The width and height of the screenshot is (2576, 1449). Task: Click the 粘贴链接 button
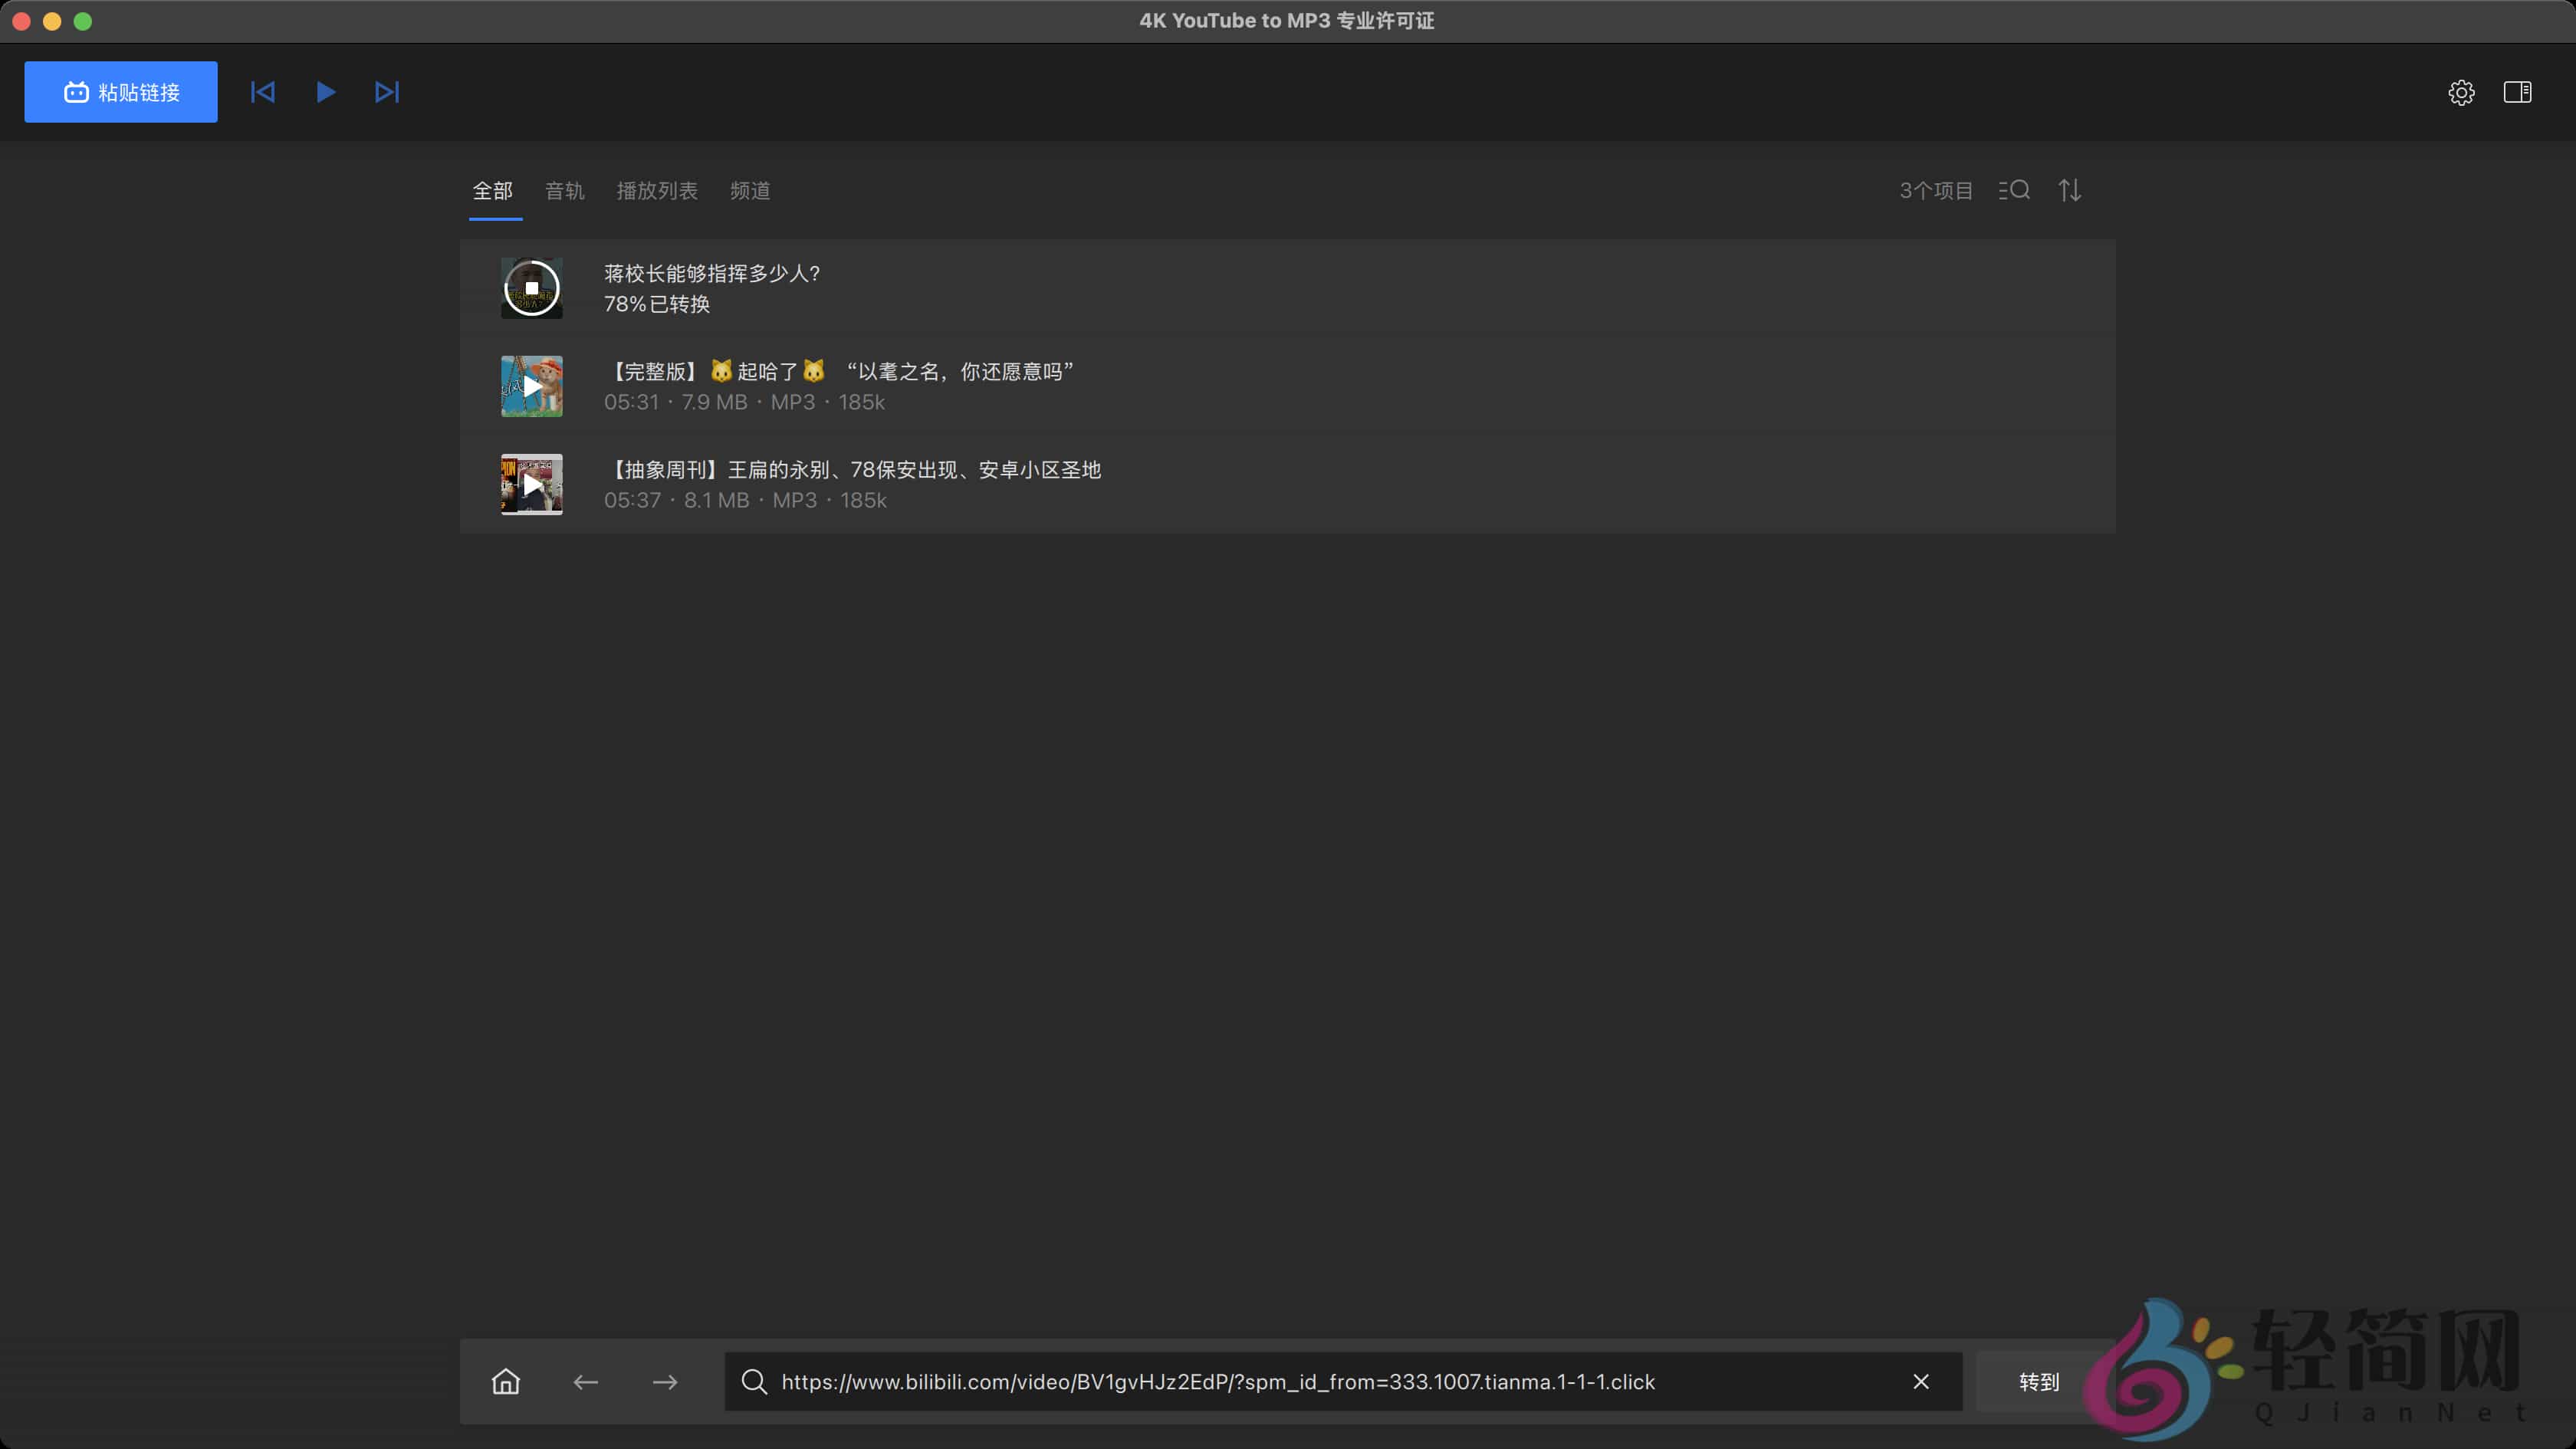[120, 92]
